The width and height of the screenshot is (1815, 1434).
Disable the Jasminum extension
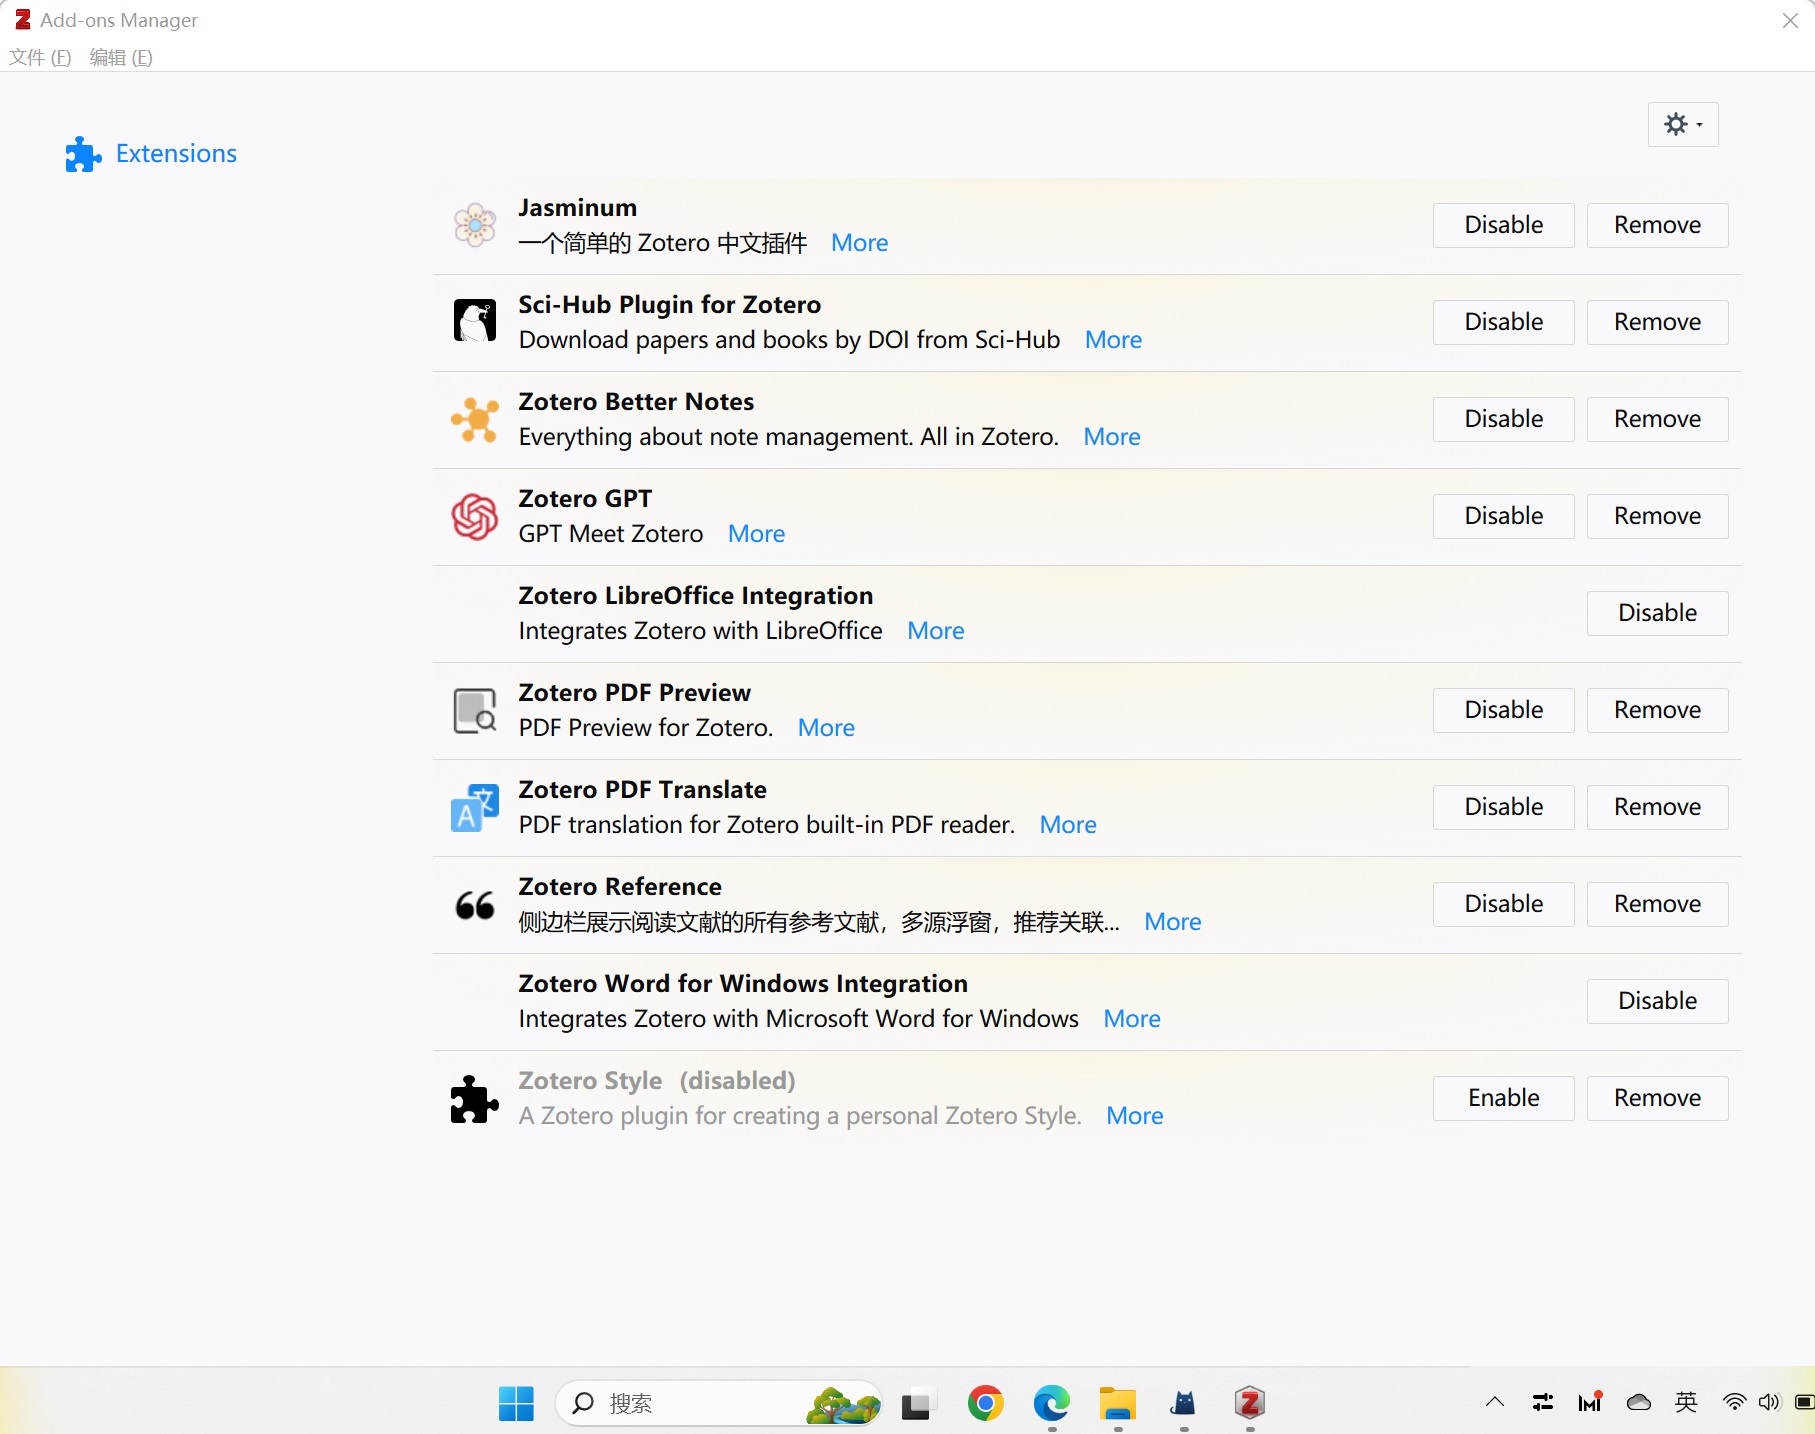(1503, 225)
